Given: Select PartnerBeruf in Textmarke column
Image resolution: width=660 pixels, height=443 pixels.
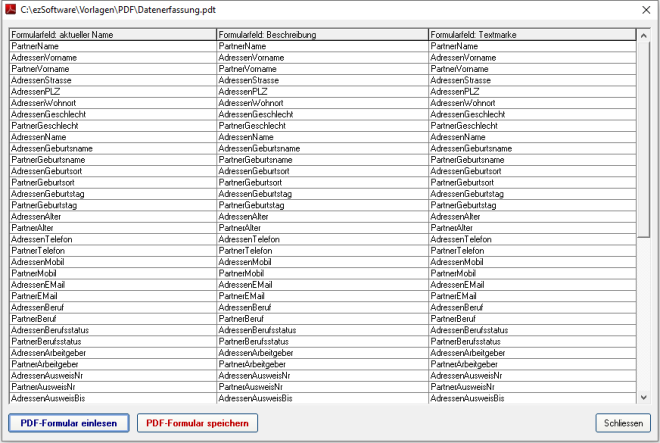Looking at the screenshot, I should (532, 319).
